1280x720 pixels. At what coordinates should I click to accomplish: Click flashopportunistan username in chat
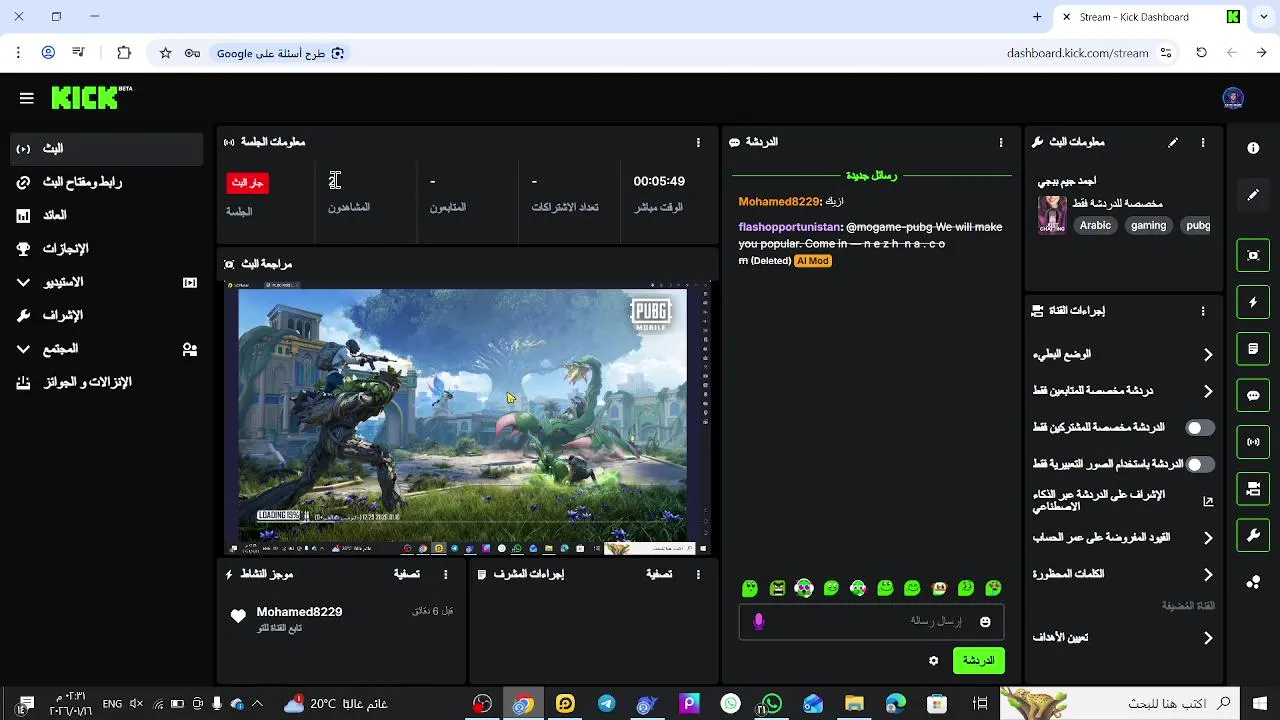point(790,227)
